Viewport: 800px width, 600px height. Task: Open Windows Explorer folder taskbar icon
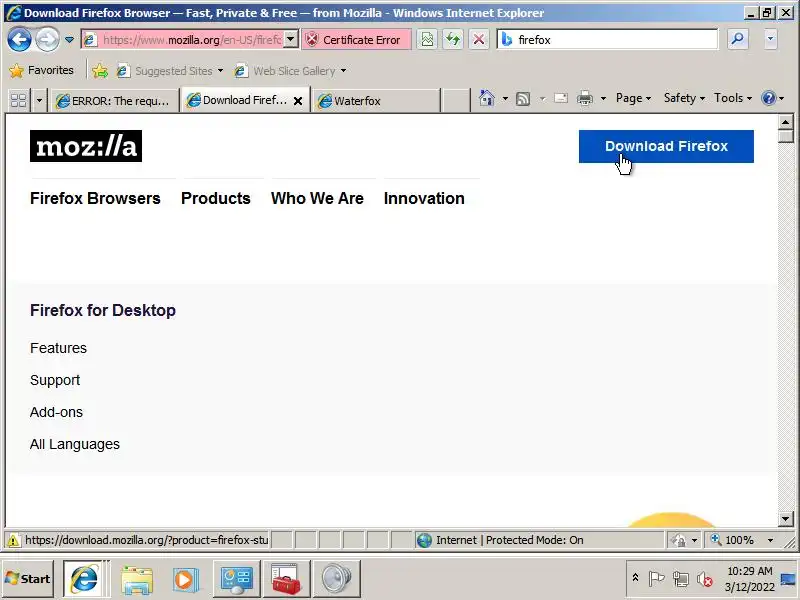pyautogui.click(x=137, y=580)
